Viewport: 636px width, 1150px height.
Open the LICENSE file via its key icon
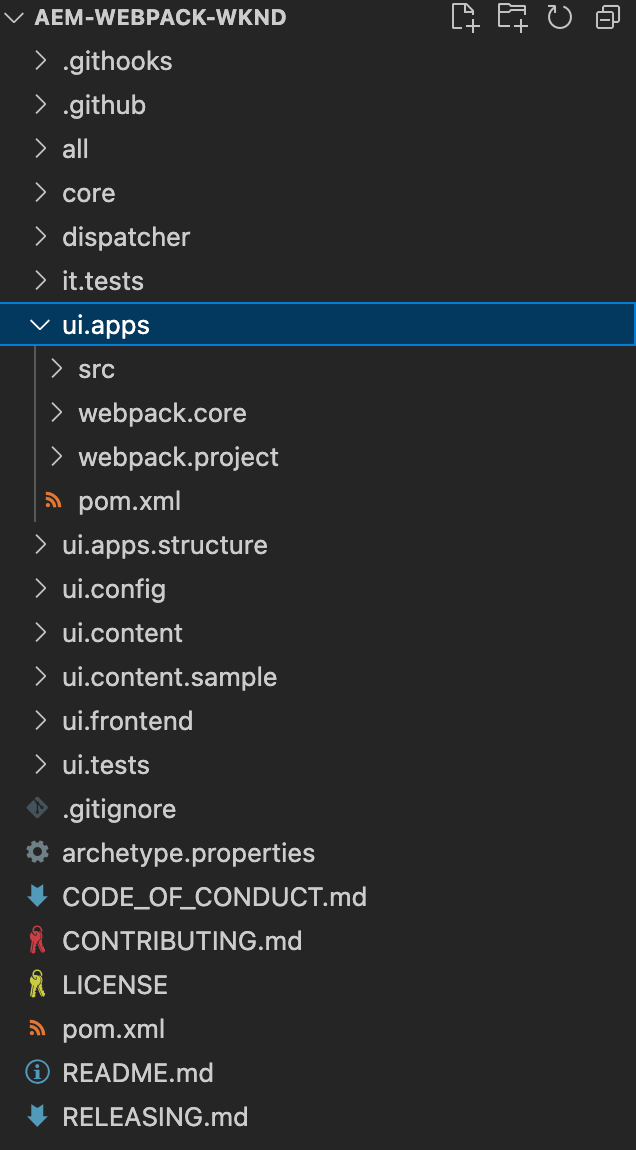point(38,984)
